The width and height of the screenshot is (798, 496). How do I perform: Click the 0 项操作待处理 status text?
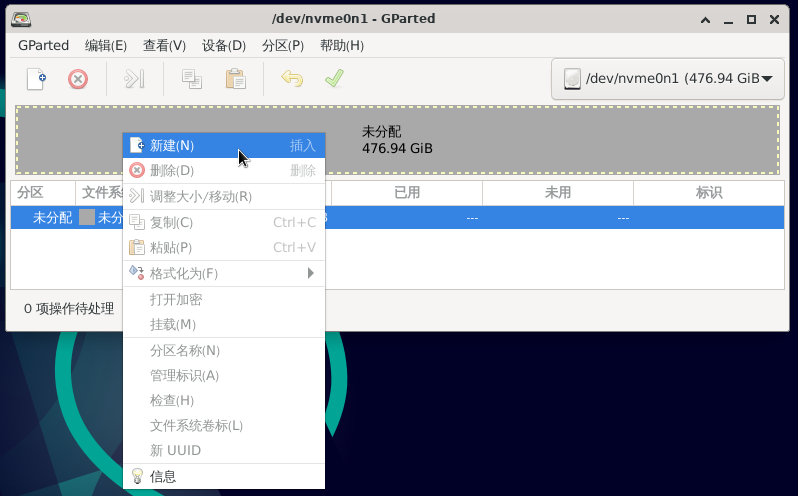(x=69, y=308)
